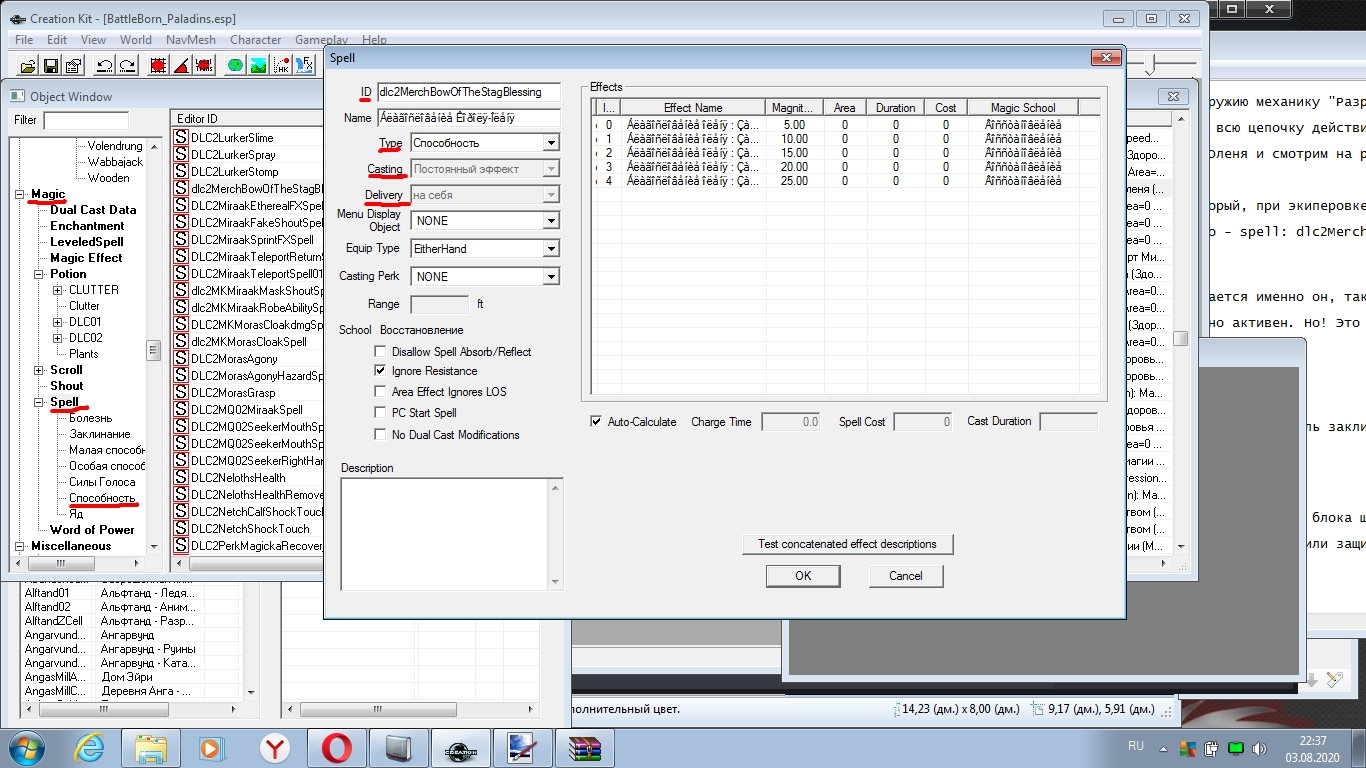Toggle Snap to Grid toolbar icon
This screenshot has height=768, width=1366.
pyautogui.click(x=158, y=66)
